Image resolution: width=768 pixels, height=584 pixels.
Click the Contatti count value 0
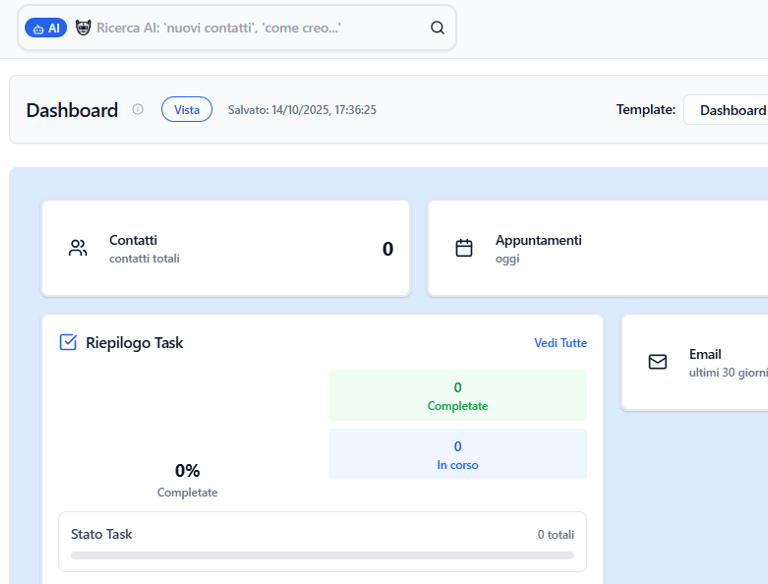(387, 249)
